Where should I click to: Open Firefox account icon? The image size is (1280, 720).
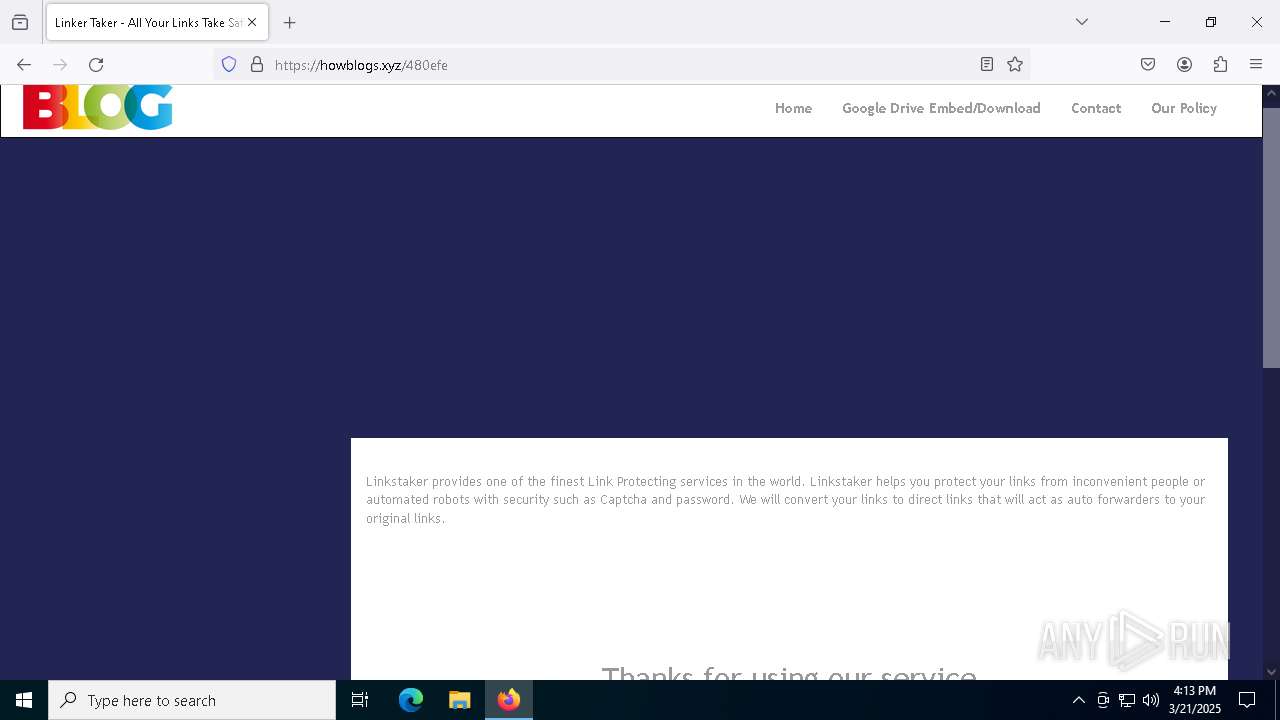click(1184, 65)
